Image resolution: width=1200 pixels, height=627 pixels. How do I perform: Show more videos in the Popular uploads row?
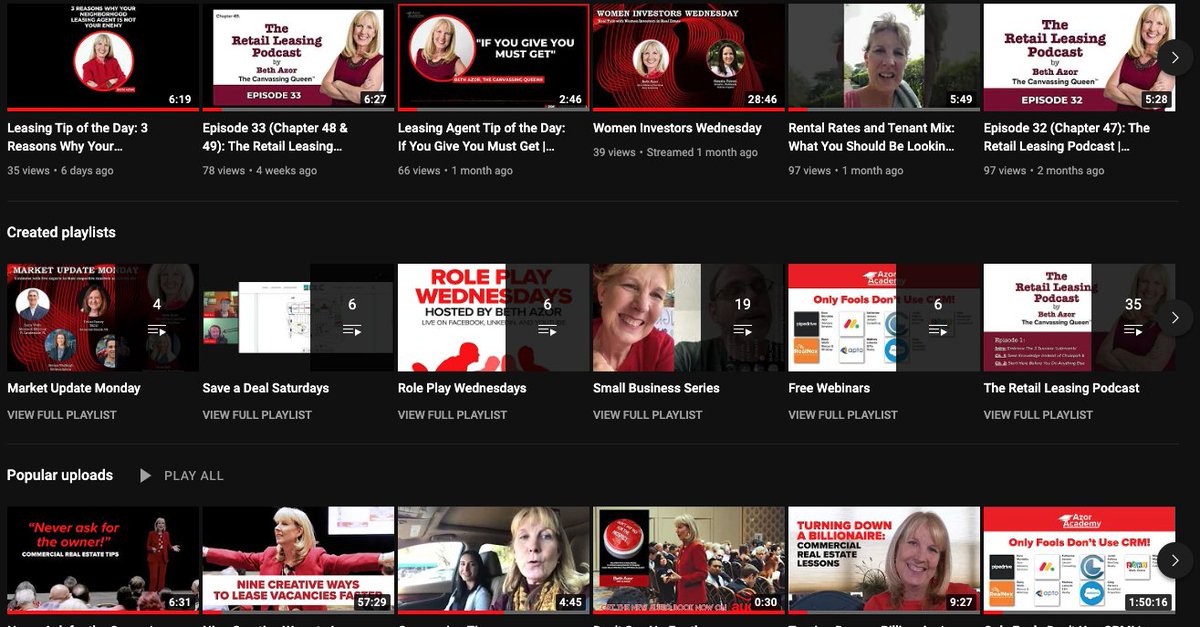tap(1175, 561)
